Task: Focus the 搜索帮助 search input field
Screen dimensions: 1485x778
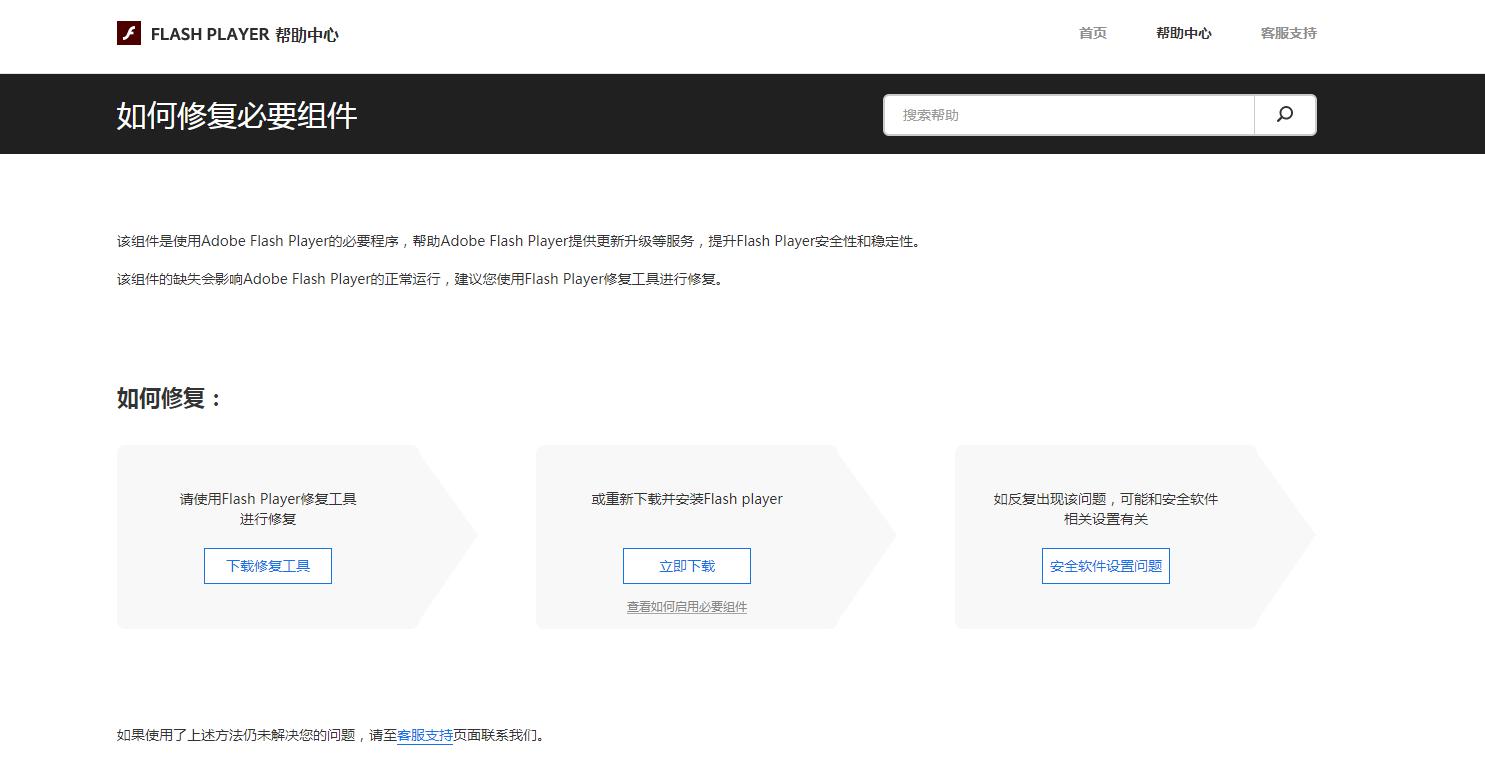Action: [x=1068, y=115]
